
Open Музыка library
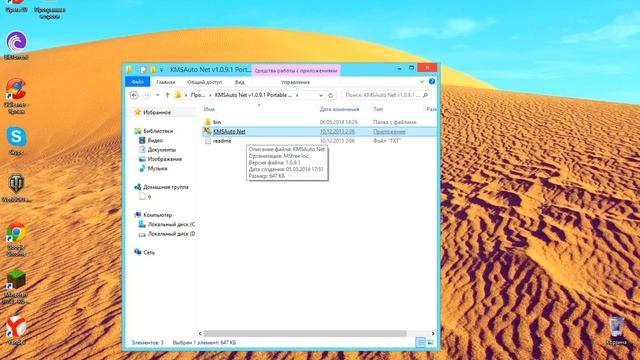157,169
